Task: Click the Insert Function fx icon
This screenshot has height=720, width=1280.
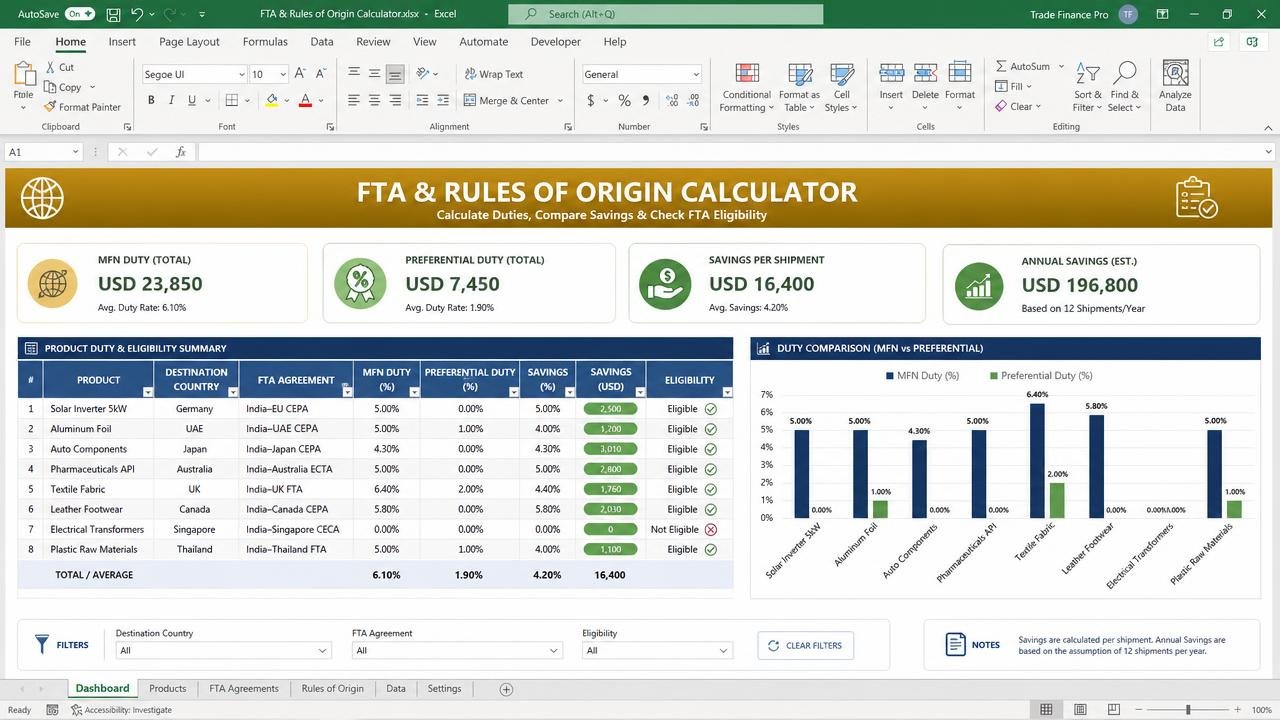Action: pos(181,152)
